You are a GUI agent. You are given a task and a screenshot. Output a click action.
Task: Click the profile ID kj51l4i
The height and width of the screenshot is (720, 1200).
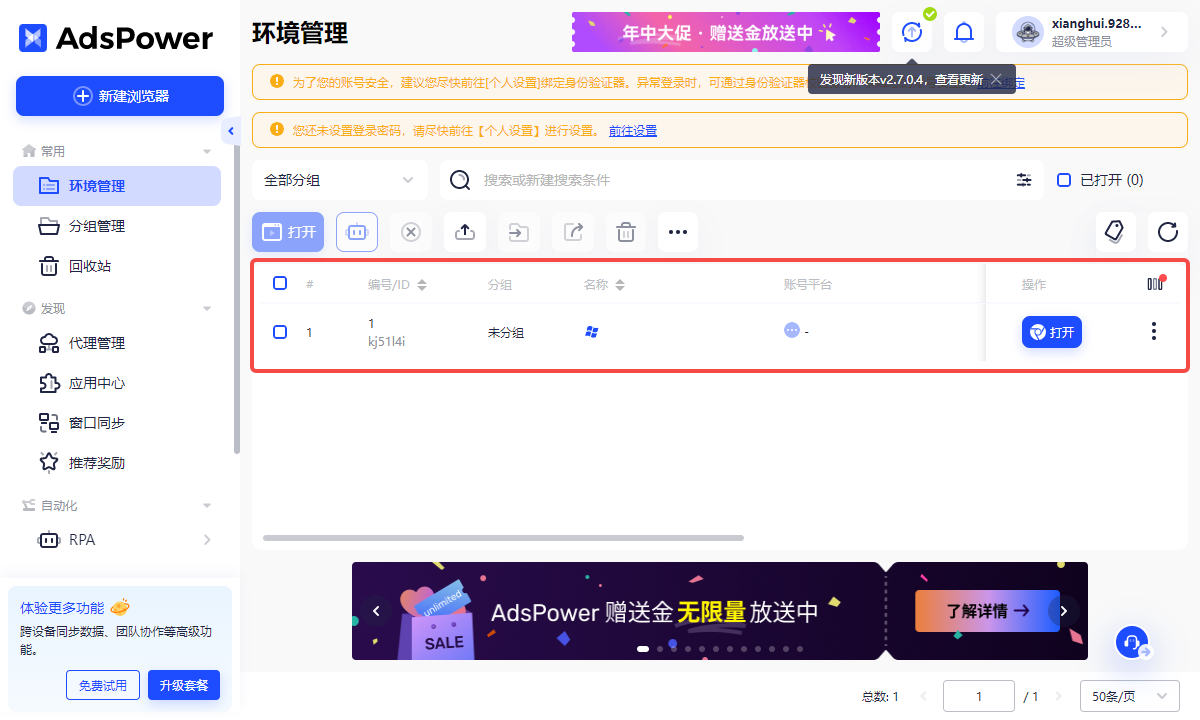tap(386, 341)
